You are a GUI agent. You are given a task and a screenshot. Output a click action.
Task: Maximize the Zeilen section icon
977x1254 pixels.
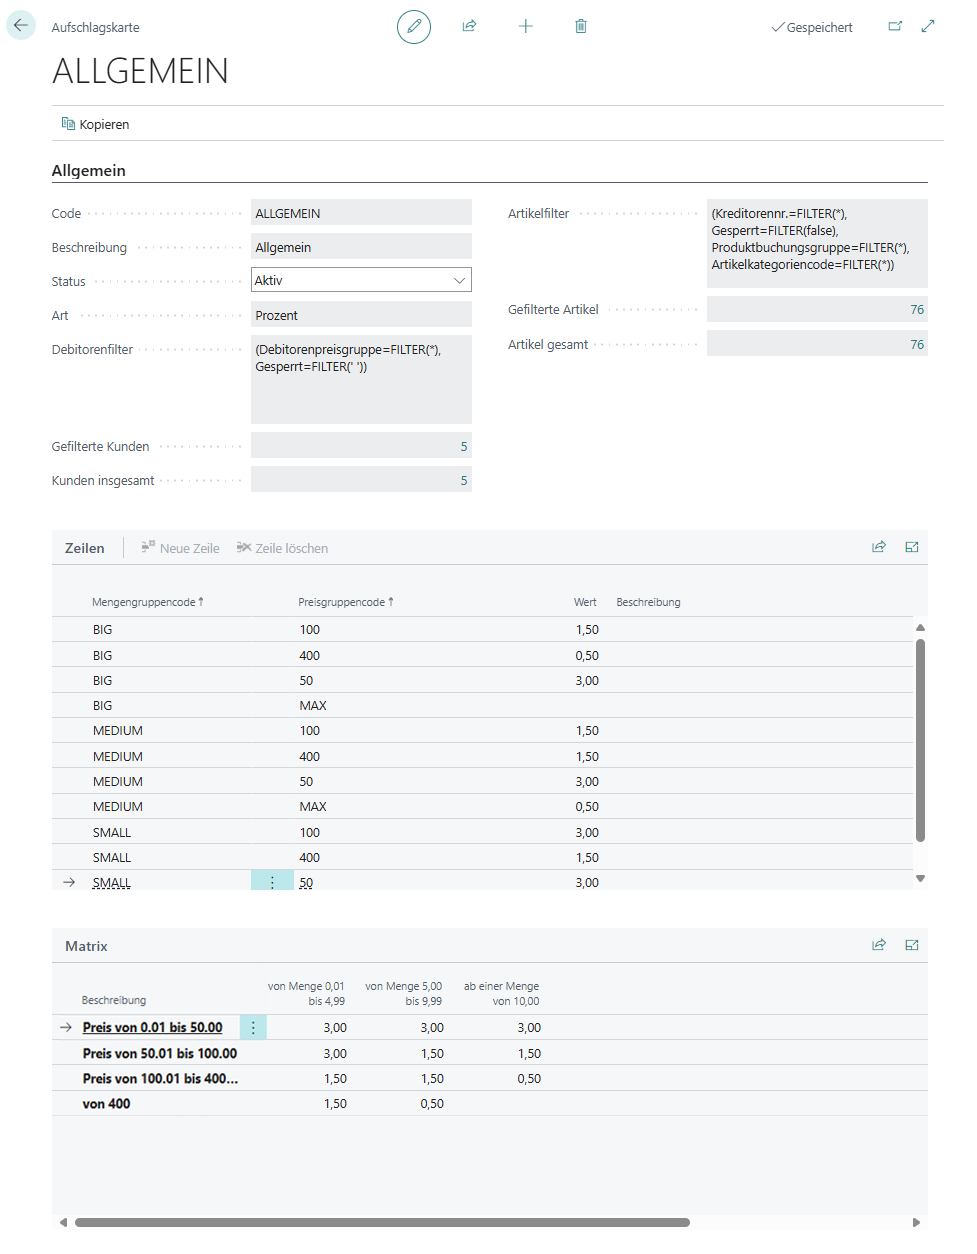[912, 548]
